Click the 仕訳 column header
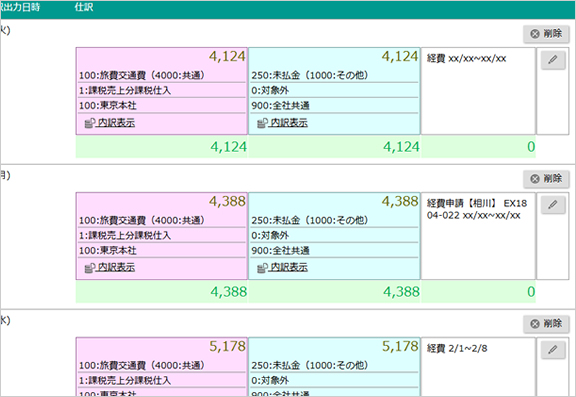The image size is (576, 397). coord(84,7)
